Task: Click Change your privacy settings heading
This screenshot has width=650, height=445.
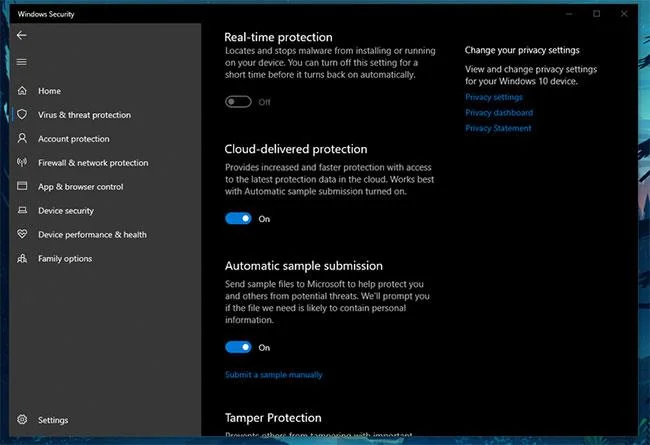Action: coord(522,50)
